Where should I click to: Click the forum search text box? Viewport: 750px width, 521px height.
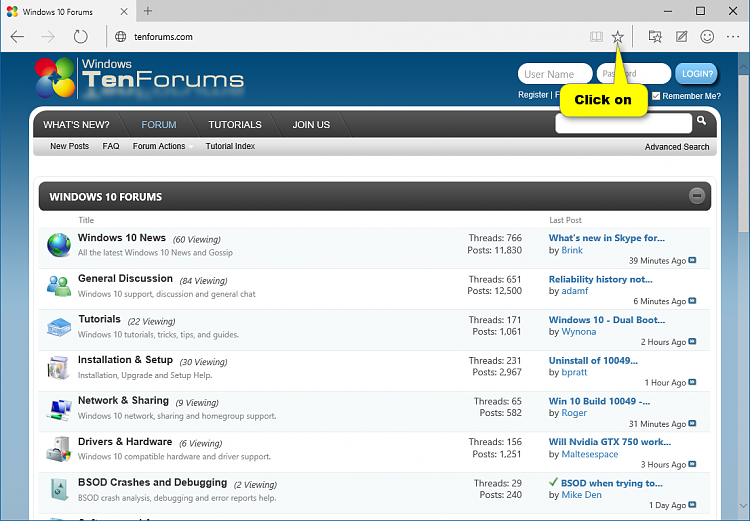pos(623,124)
